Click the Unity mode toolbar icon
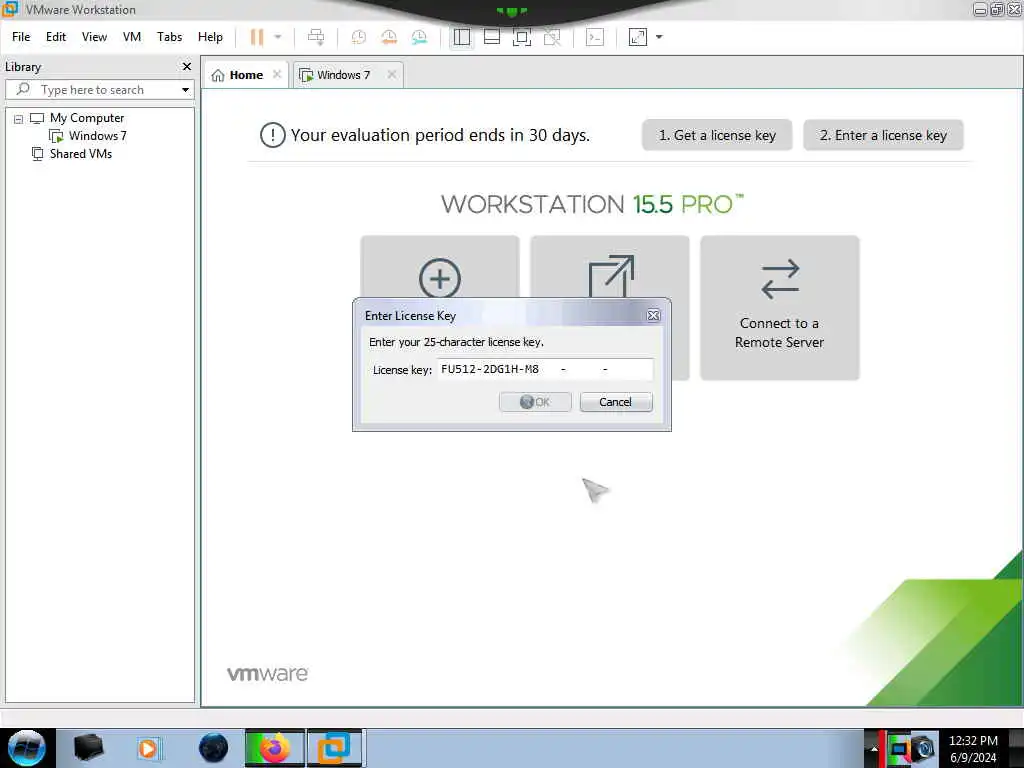This screenshot has width=1024, height=768. [552, 37]
